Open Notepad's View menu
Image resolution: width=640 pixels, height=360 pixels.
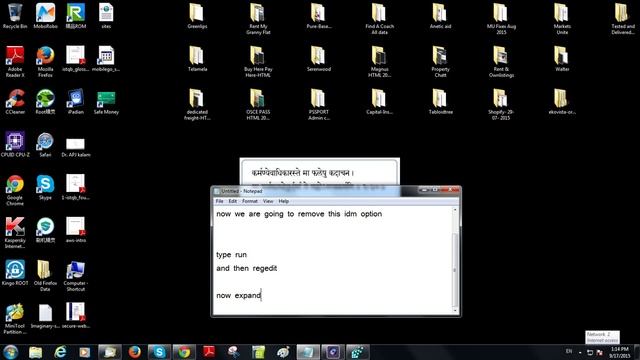[x=268, y=201]
